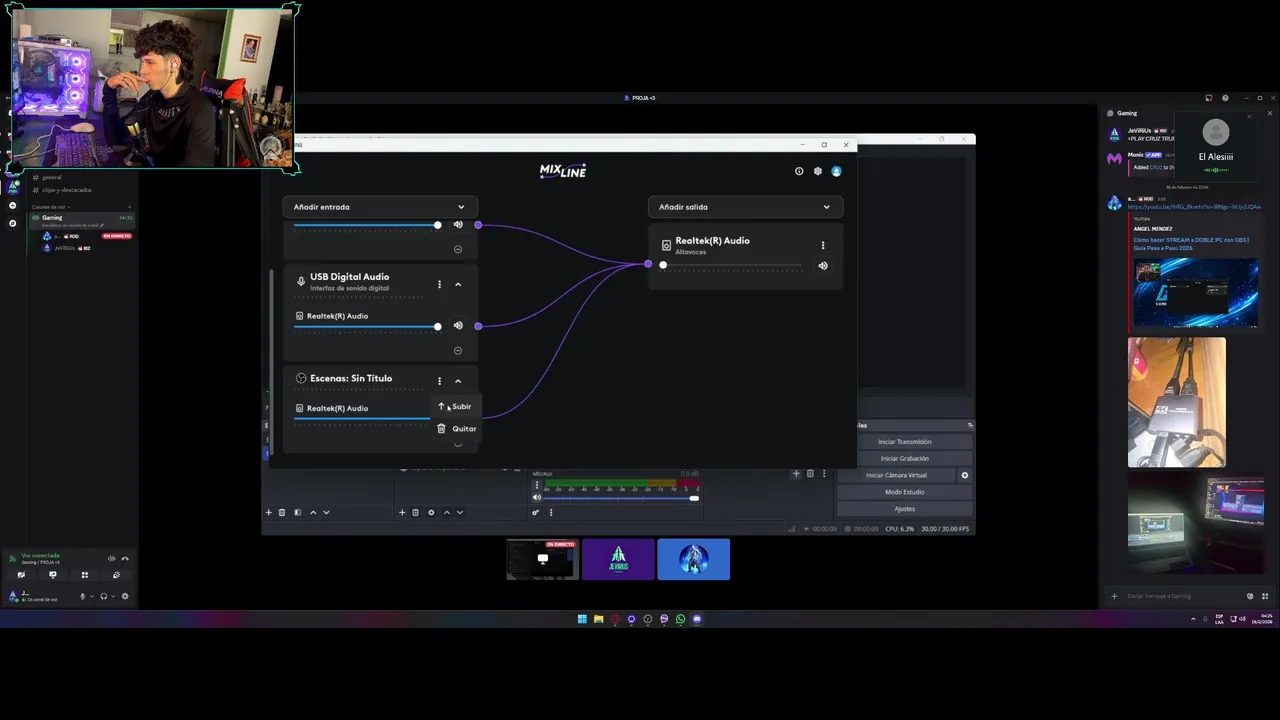
Task: Select the JEVIRUS stream thumbnail
Action: (x=618, y=559)
